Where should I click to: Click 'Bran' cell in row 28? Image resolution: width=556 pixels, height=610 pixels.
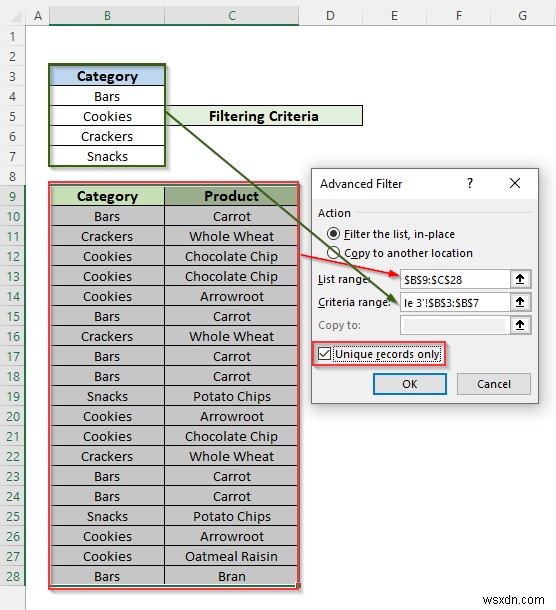tap(232, 576)
